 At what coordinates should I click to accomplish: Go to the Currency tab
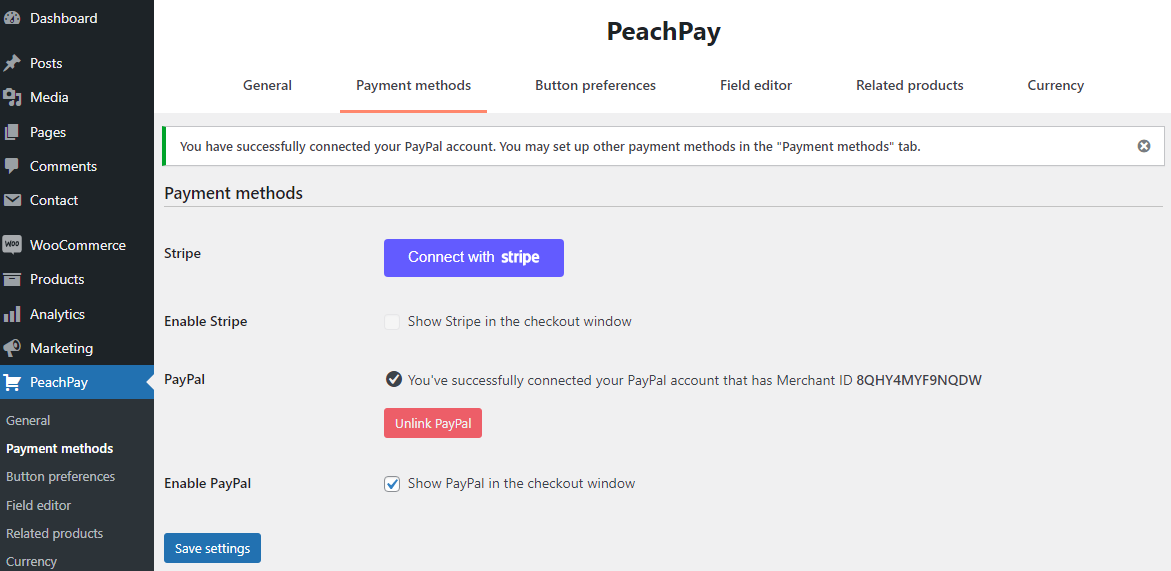pos(1055,86)
